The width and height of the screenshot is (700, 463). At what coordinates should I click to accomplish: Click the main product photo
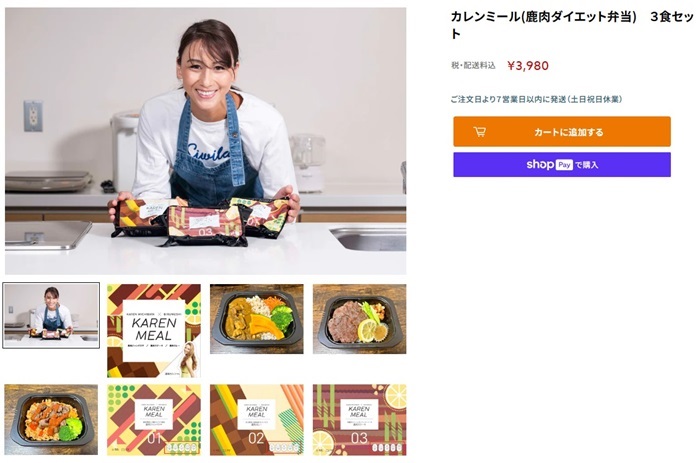pos(205,141)
